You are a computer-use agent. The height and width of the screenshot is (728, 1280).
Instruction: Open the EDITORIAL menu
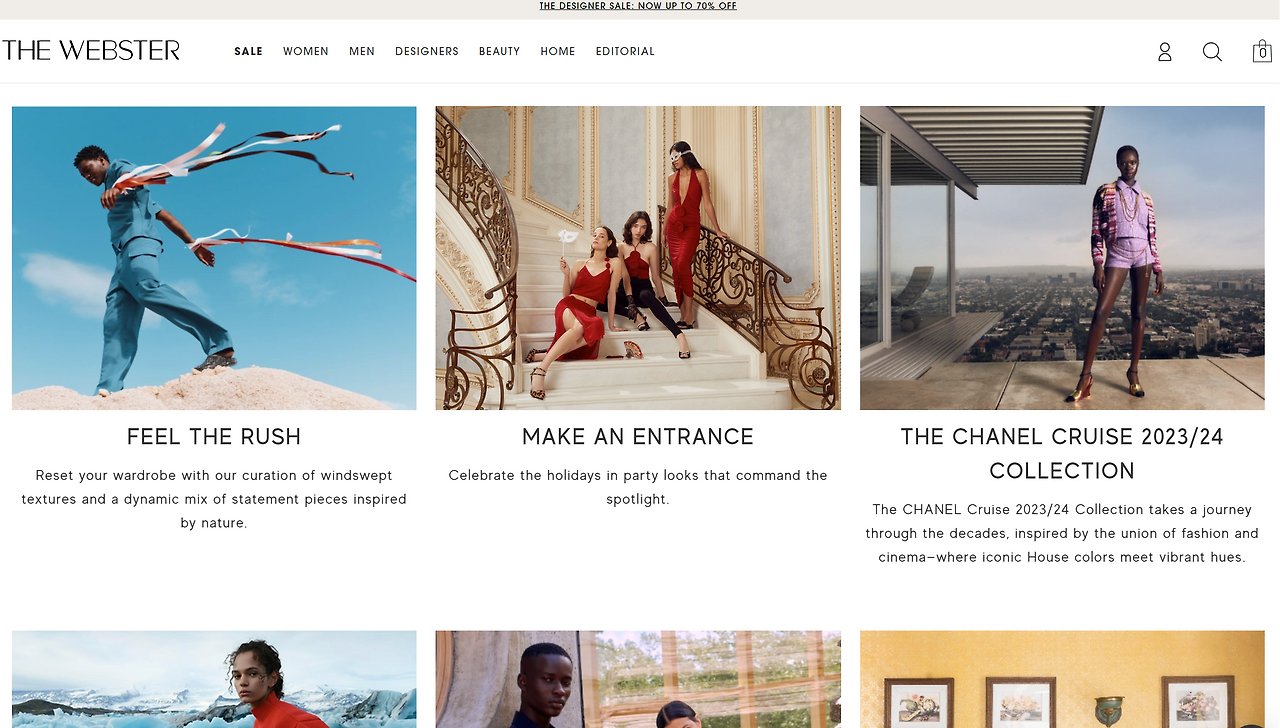(x=625, y=51)
